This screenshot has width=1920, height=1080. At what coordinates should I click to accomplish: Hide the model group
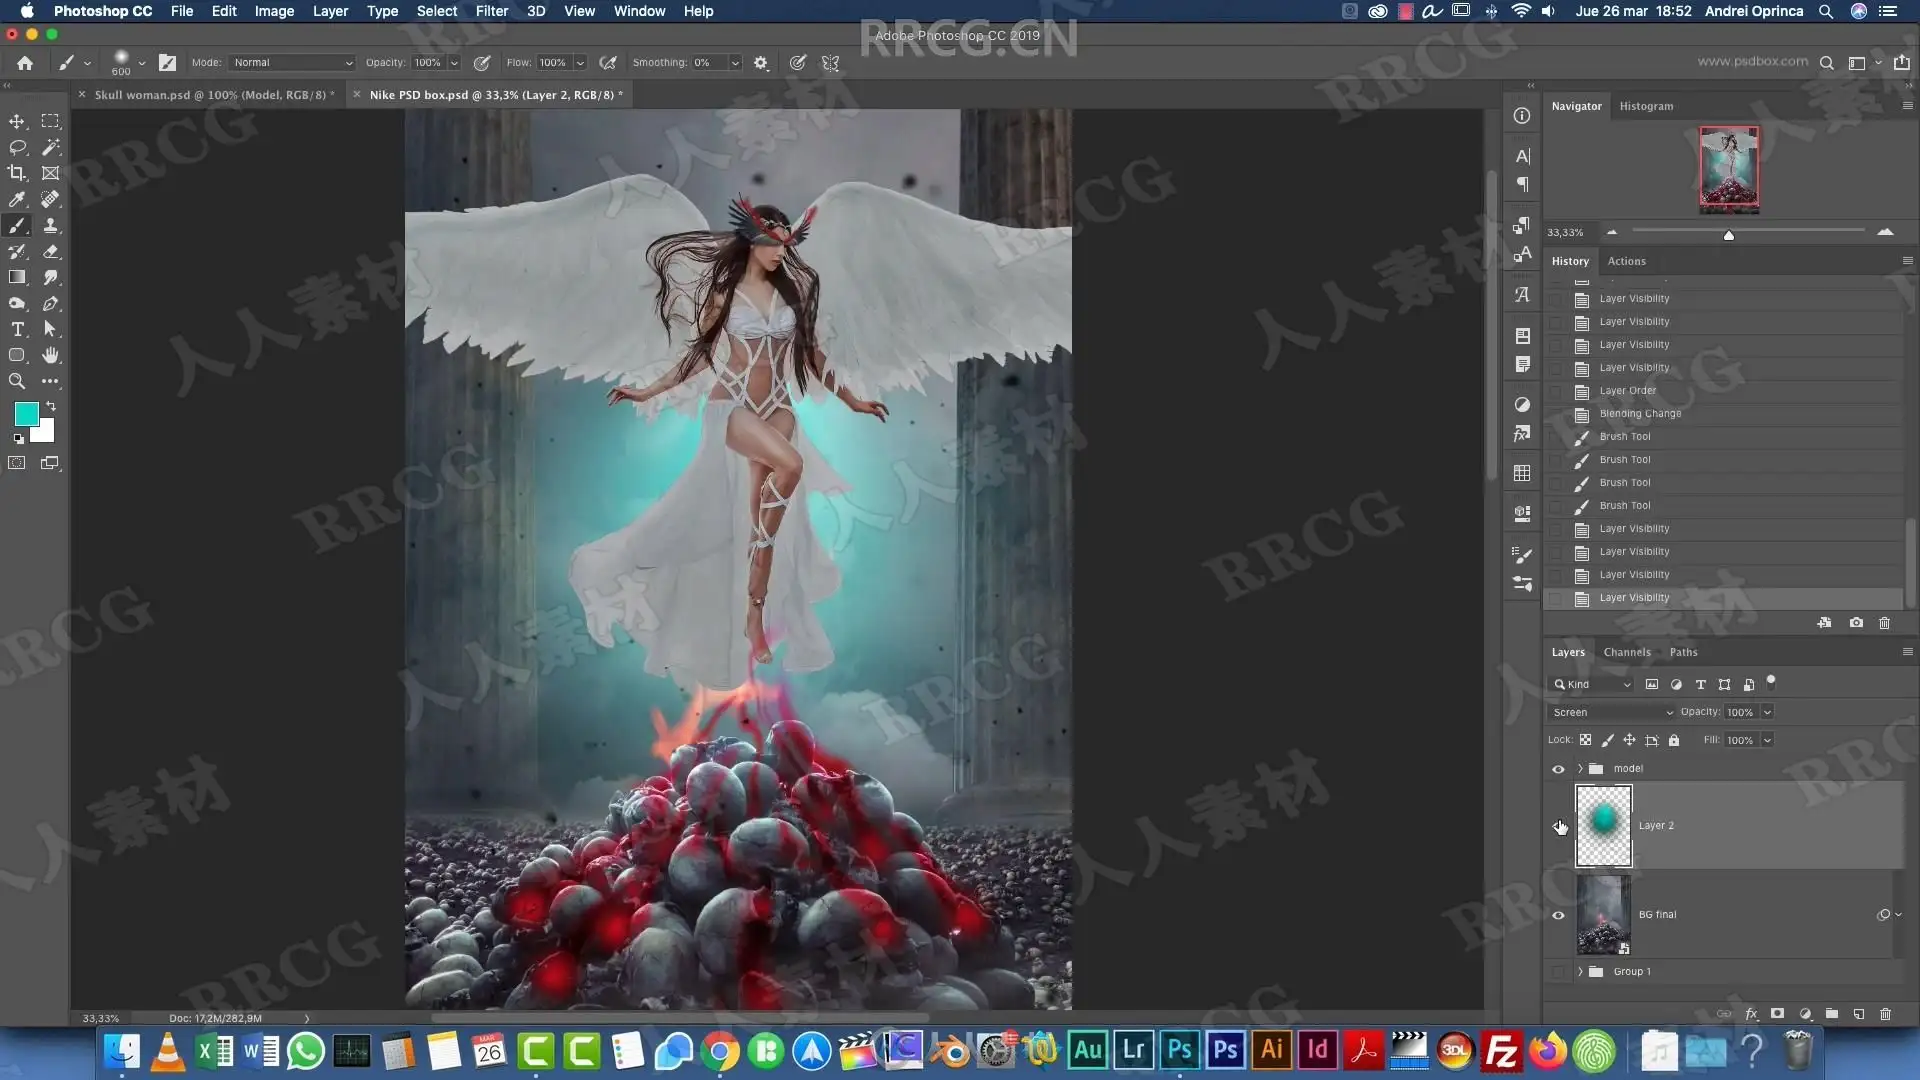(x=1558, y=769)
